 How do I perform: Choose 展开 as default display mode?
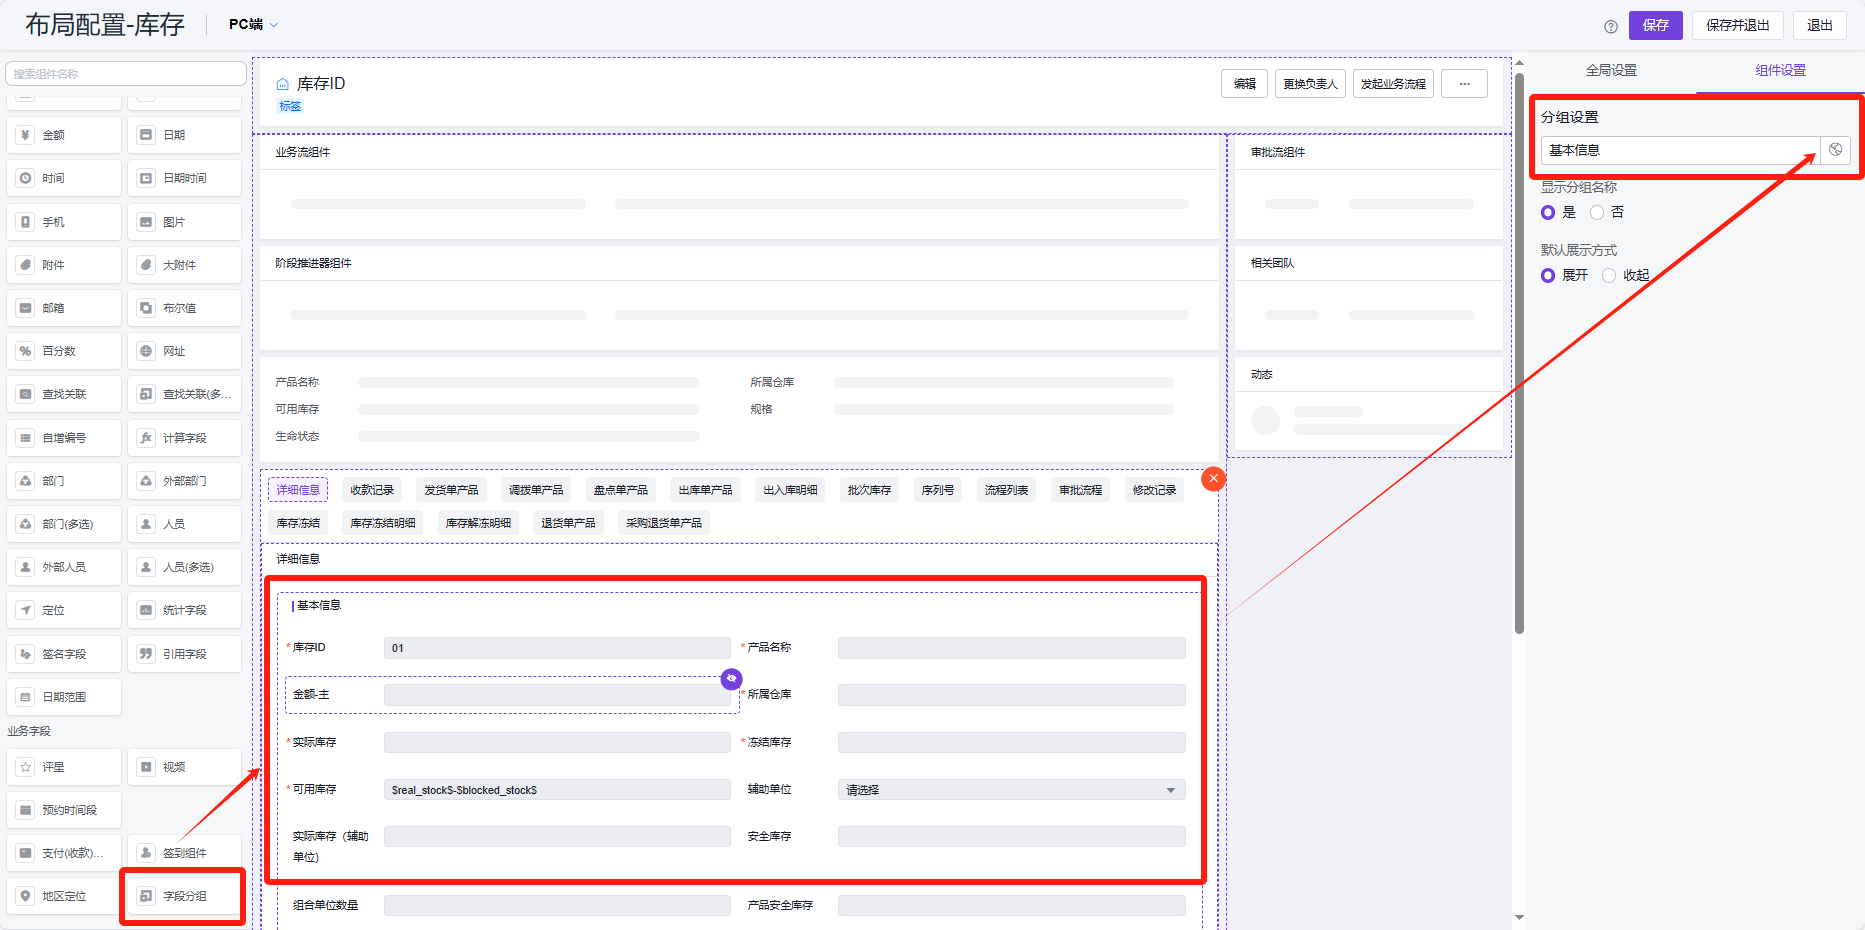(1548, 275)
